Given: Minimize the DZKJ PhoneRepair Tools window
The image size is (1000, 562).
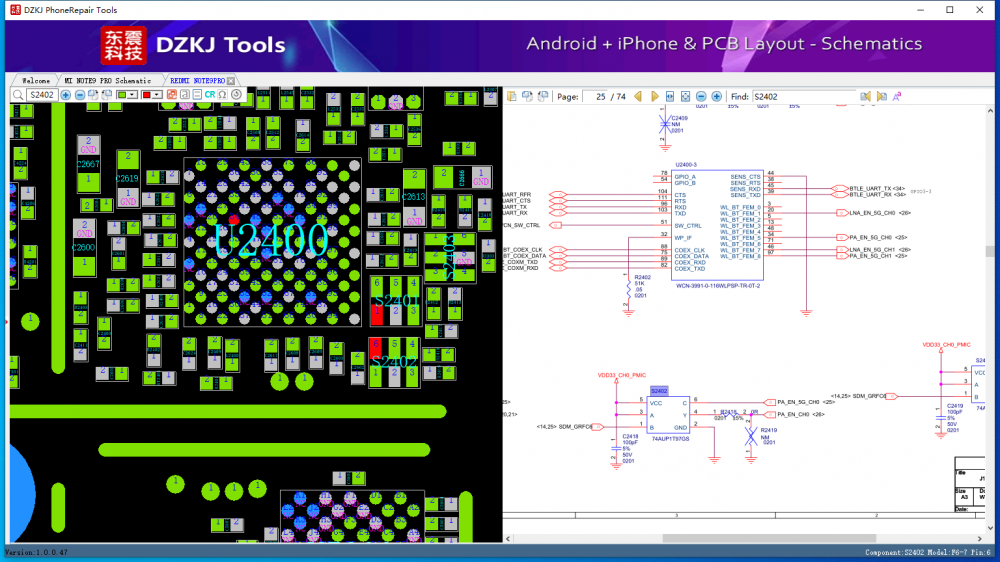Looking at the screenshot, I should coord(920,10).
